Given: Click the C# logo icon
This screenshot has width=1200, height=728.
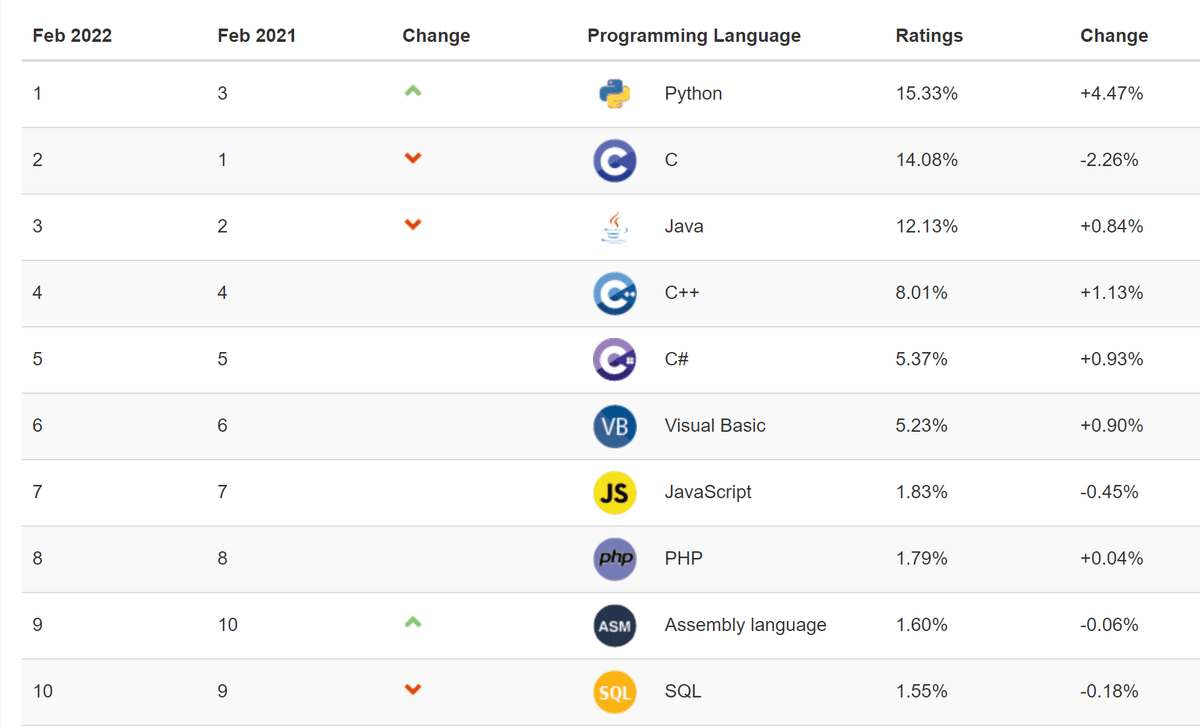Looking at the screenshot, I should click(614, 359).
